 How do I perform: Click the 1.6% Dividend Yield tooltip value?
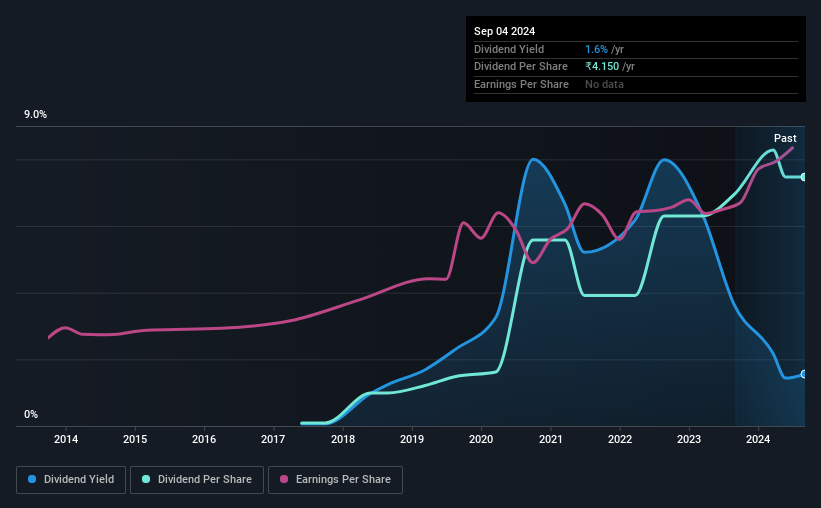[x=596, y=49]
